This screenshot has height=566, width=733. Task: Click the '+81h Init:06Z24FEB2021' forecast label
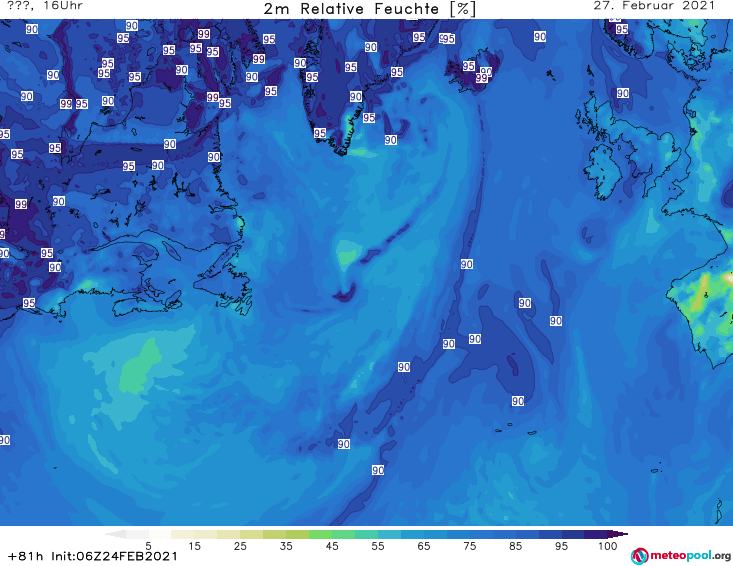[x=93, y=556]
